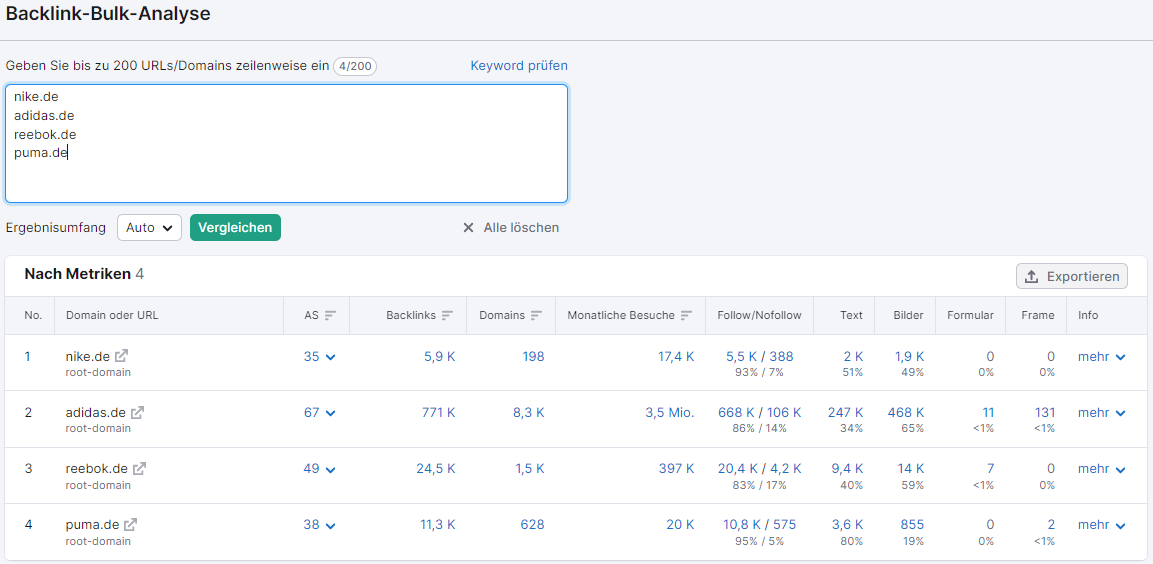Expand AS score 67 for adidas.de
The width and height of the screenshot is (1153, 564).
[x=320, y=413]
